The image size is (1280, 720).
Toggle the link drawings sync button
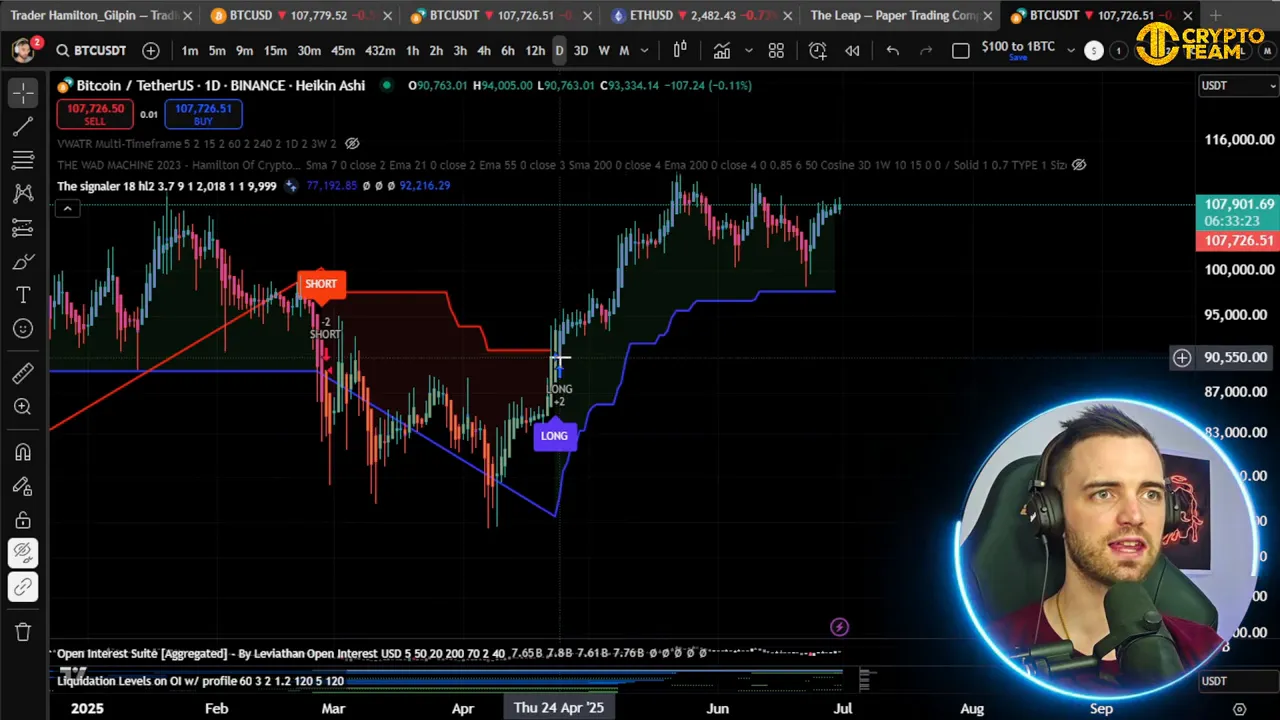point(23,586)
